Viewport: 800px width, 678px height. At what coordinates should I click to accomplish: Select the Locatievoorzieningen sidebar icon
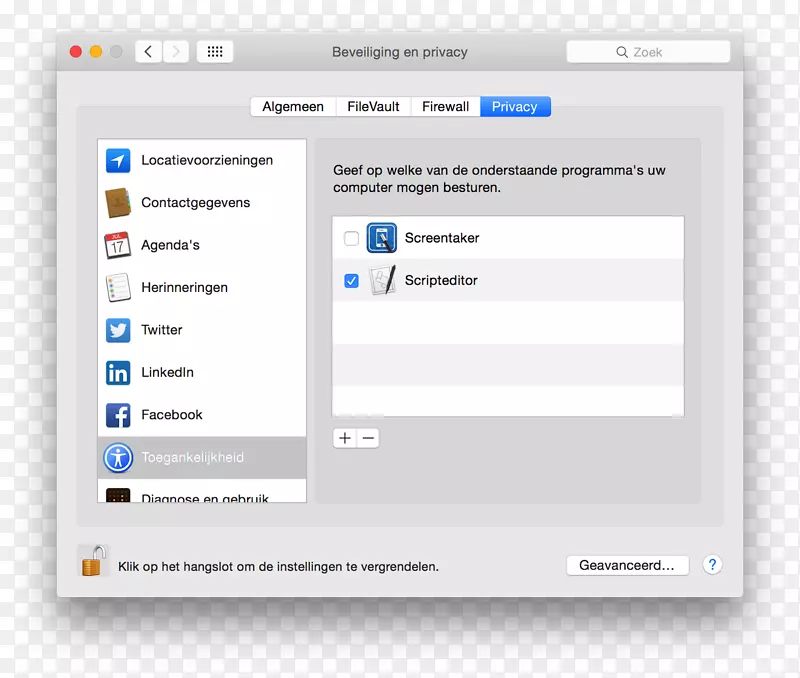[118, 160]
